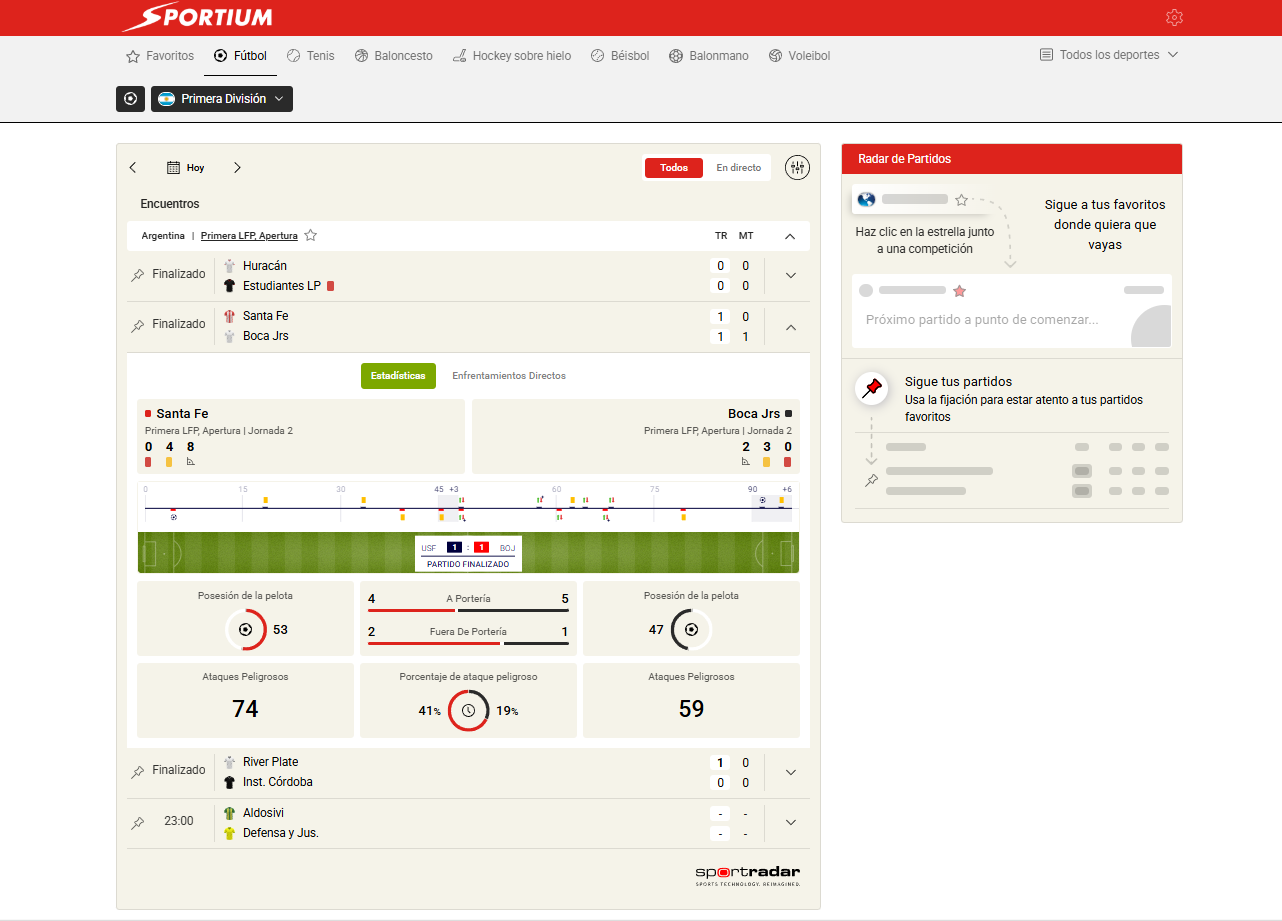Pin the Santa Fe vs Boca Jrs match
This screenshot has width=1282, height=921.
coord(138,325)
